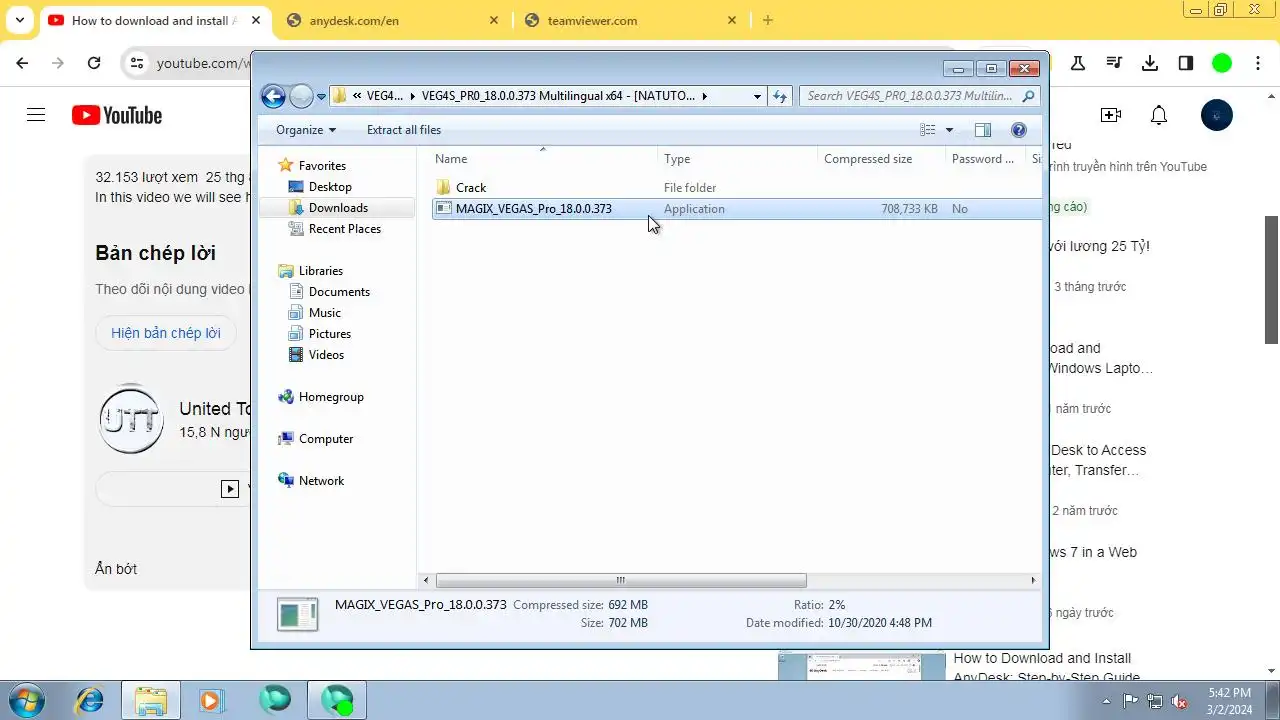Click Extract all files
The image size is (1280, 720).
[x=404, y=130]
